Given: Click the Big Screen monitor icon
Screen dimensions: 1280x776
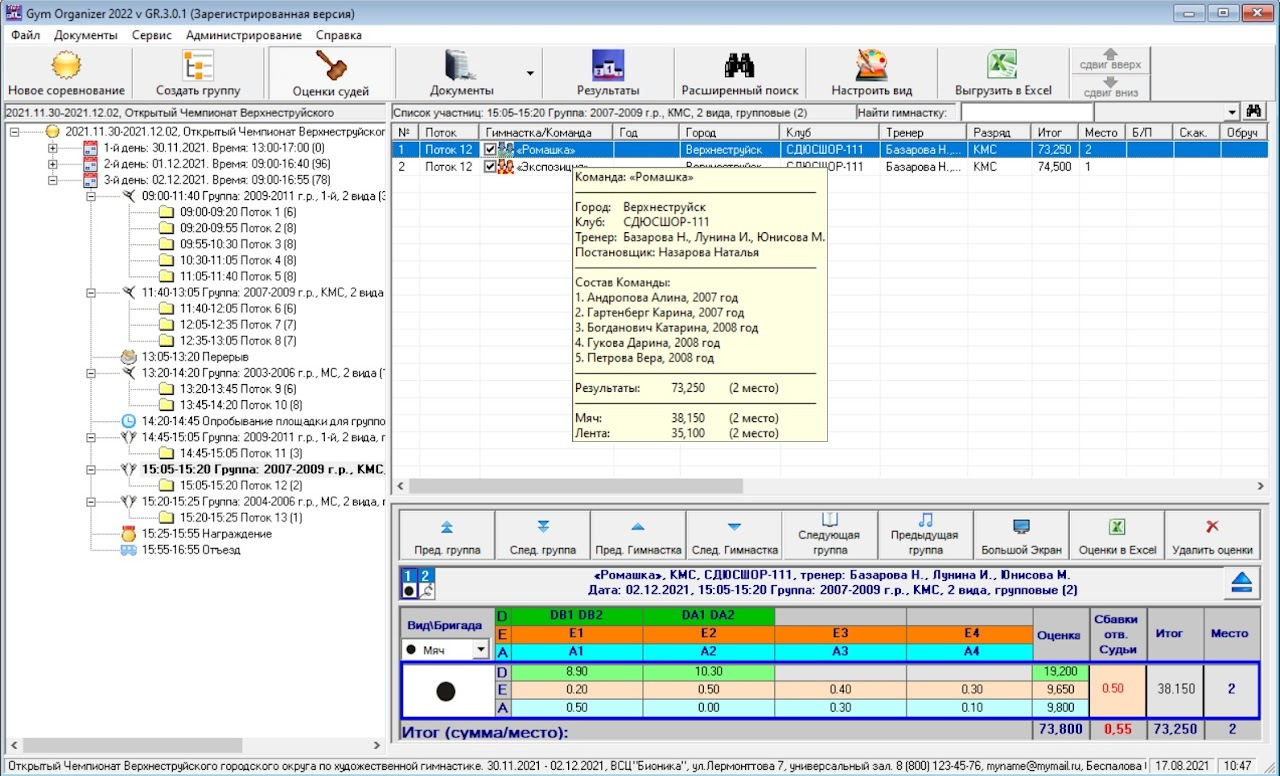Looking at the screenshot, I should 1020,527.
